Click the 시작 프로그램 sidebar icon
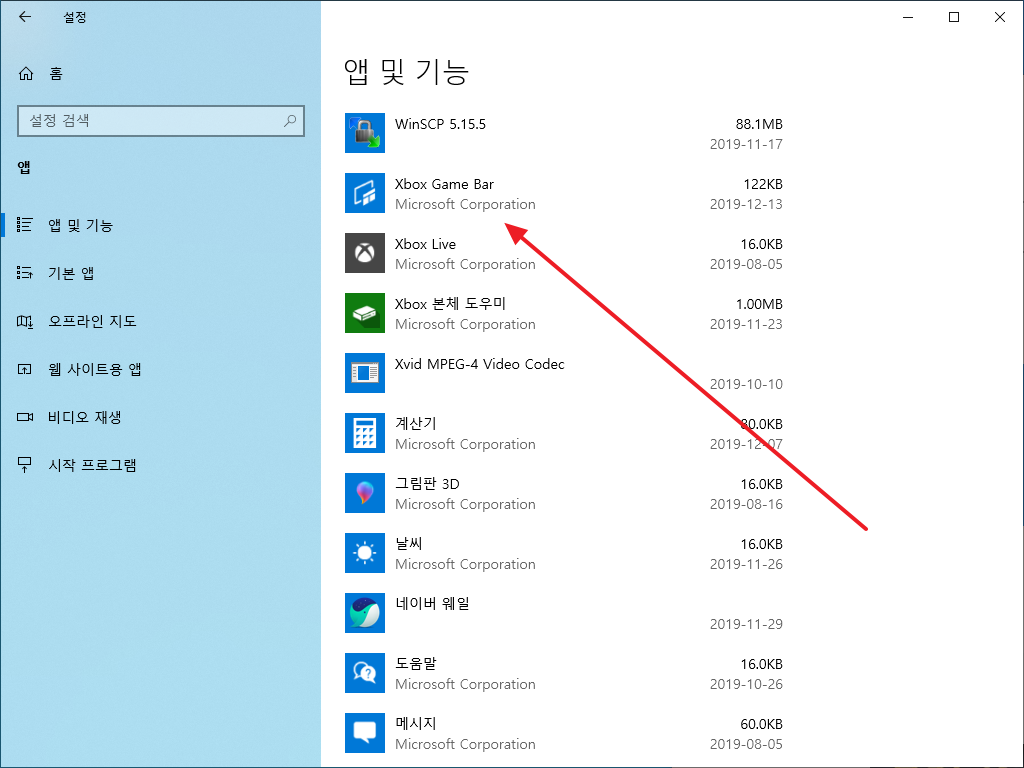Screen dimensions: 1024x768 [x=24, y=465]
